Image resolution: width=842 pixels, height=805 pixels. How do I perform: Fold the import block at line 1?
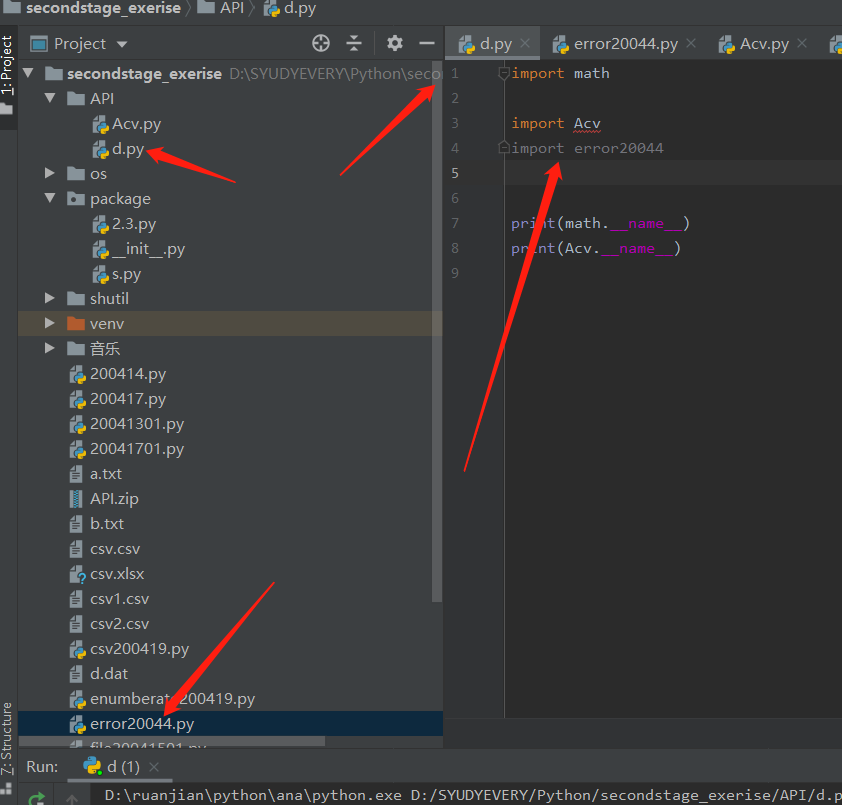tap(504, 73)
